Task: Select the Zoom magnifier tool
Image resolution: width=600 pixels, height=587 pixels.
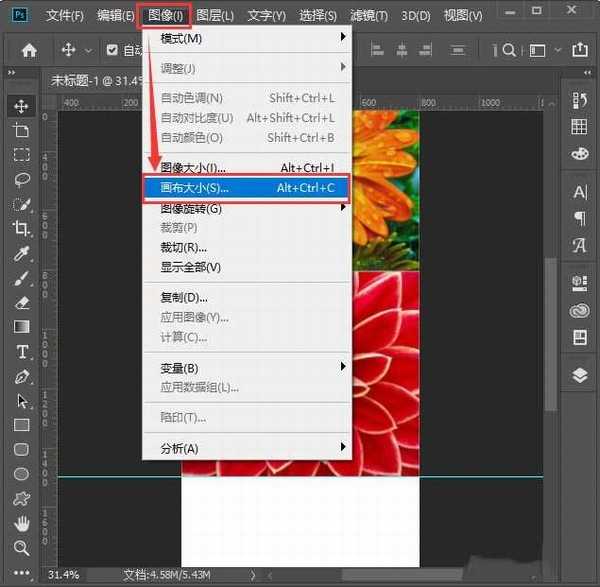Action: (x=21, y=547)
